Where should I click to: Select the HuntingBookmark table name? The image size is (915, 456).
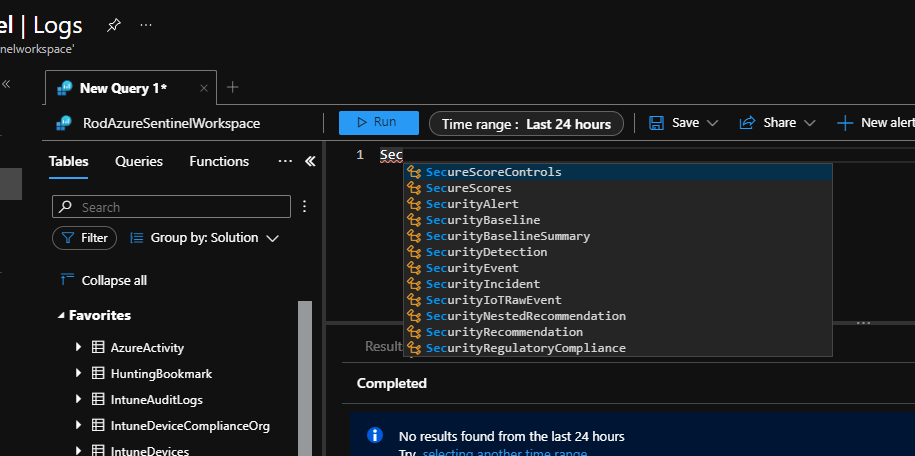(x=161, y=374)
